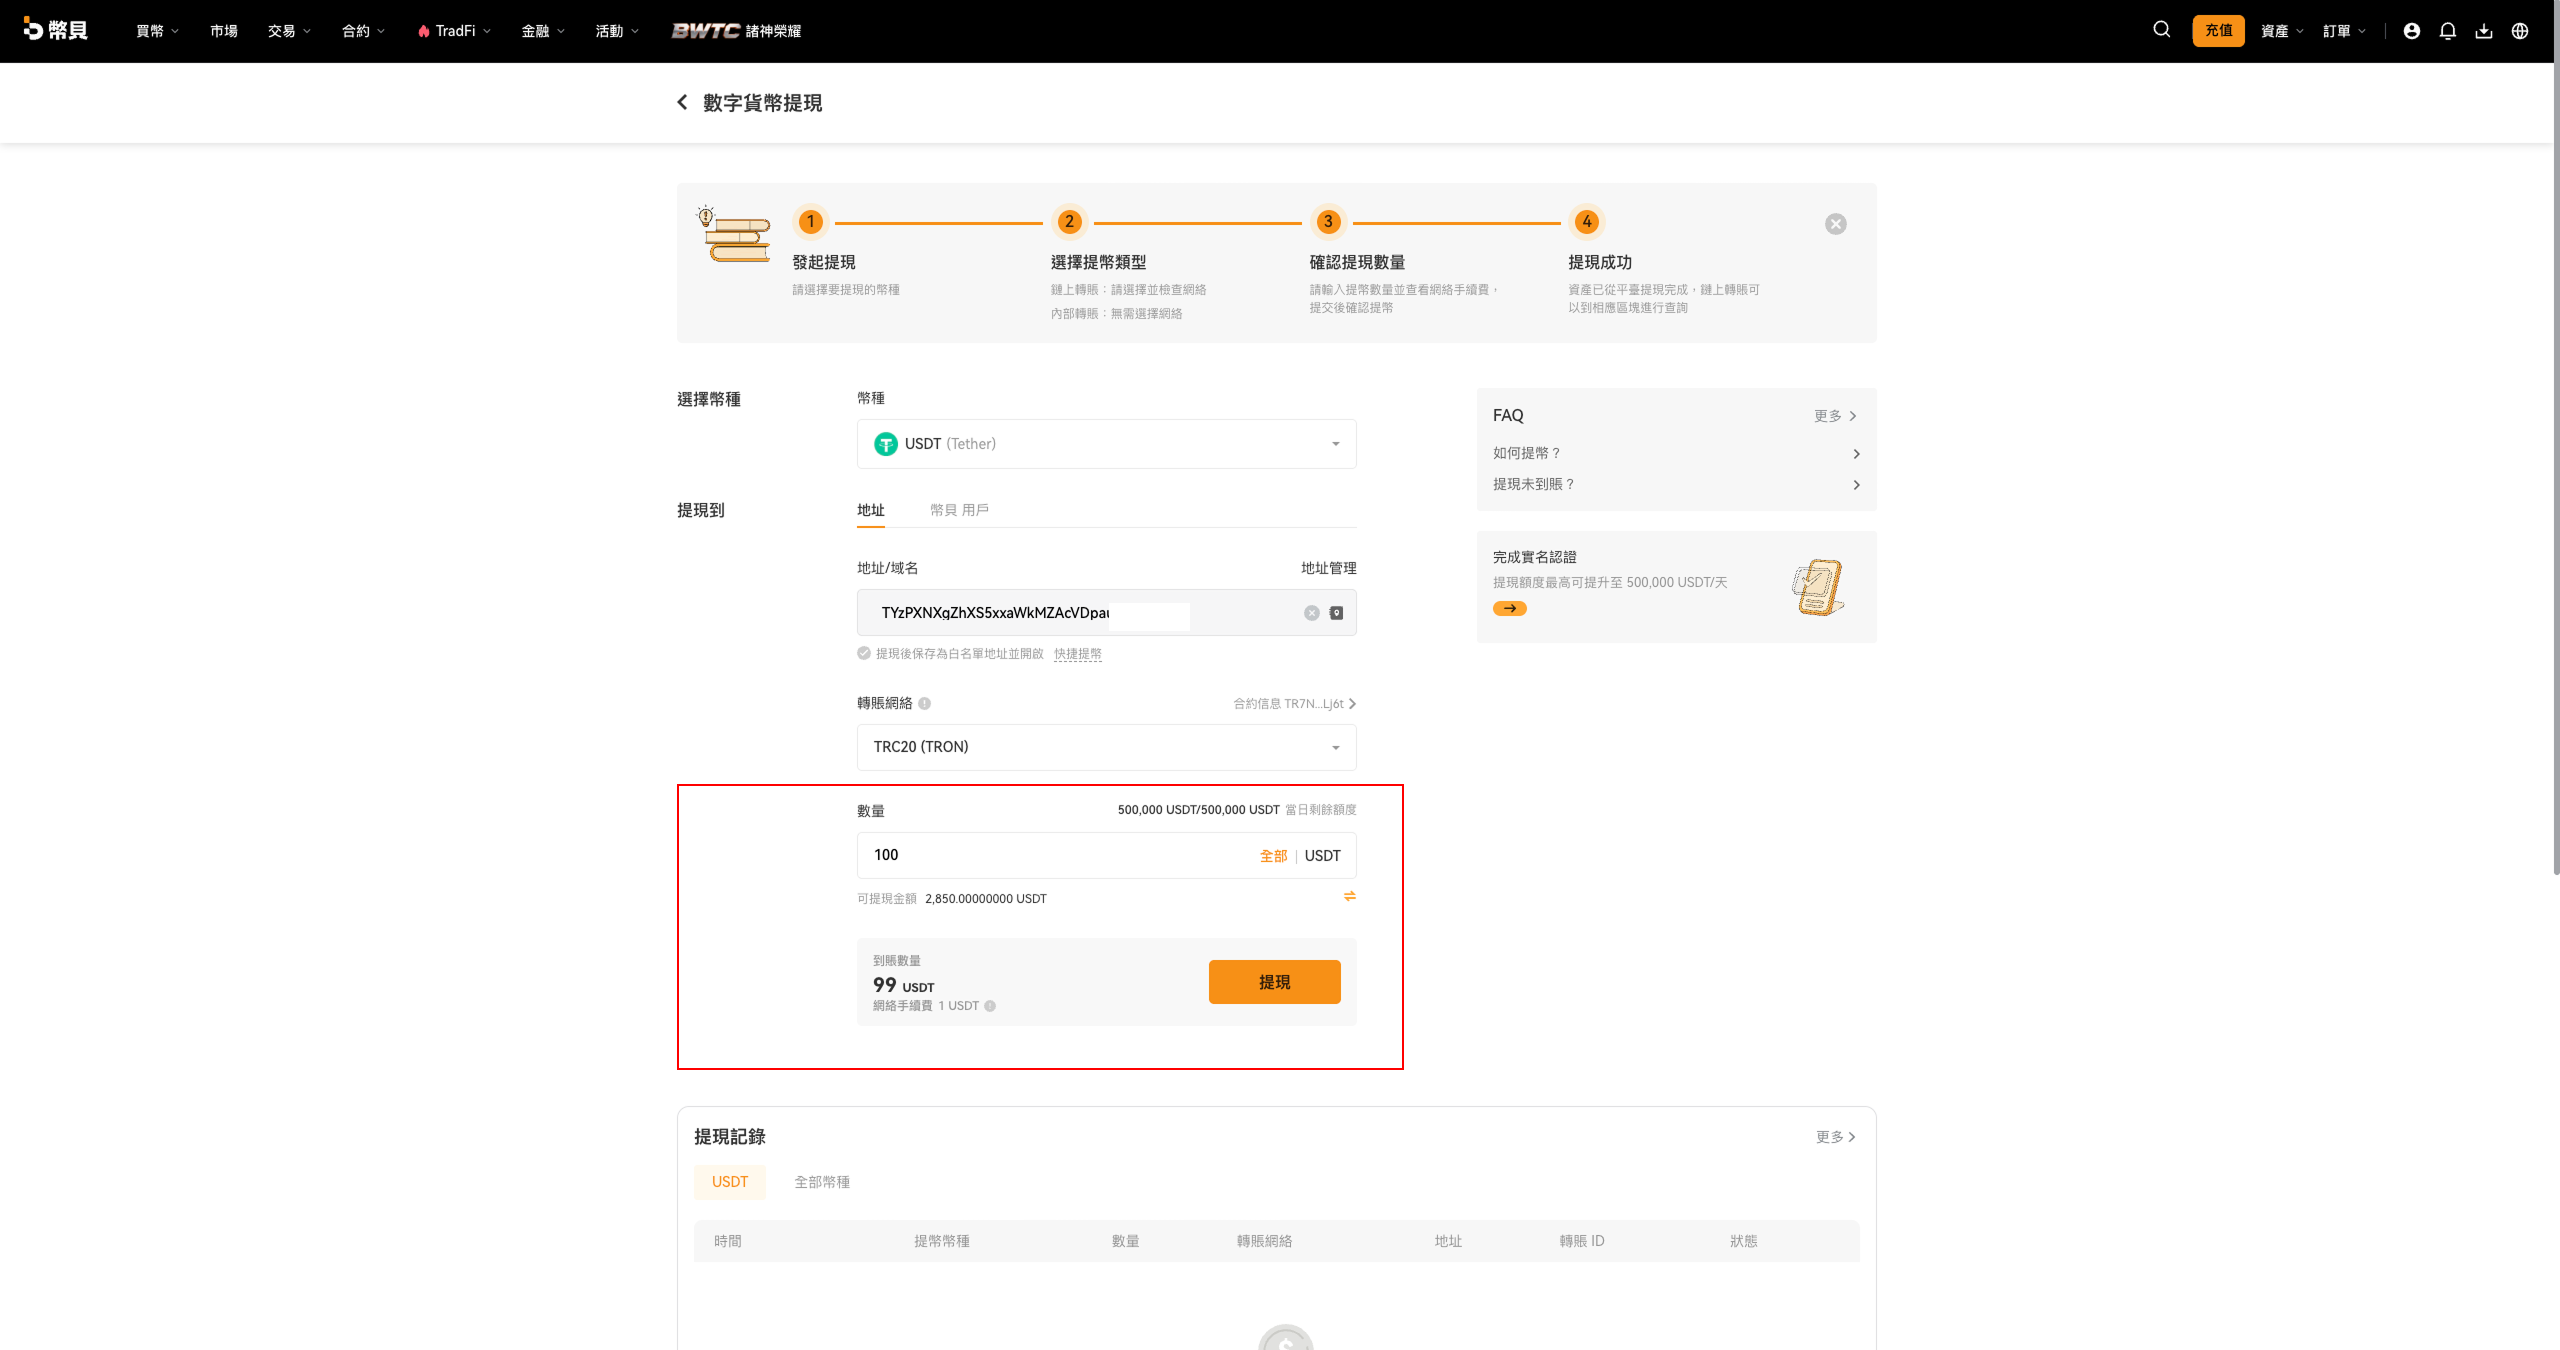Open the 市場 menu item

(x=224, y=31)
